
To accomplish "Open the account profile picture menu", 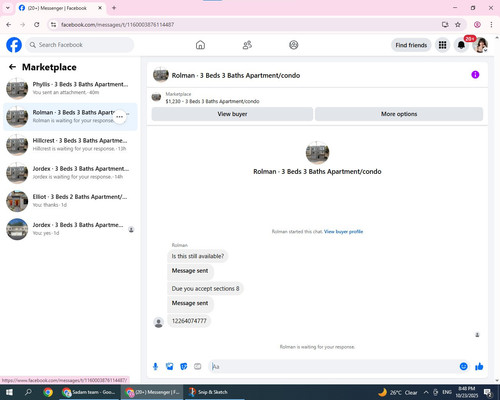I will [x=480, y=45].
